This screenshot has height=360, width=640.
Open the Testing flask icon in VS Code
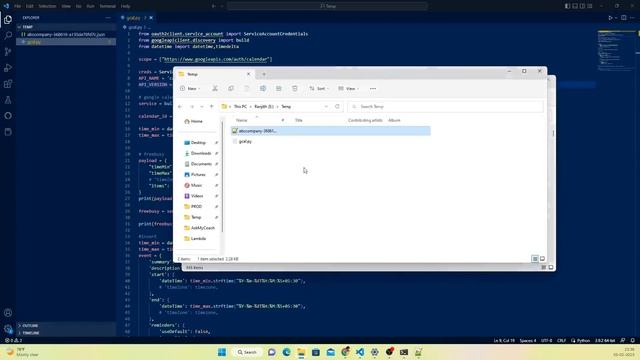[x=8, y=100]
